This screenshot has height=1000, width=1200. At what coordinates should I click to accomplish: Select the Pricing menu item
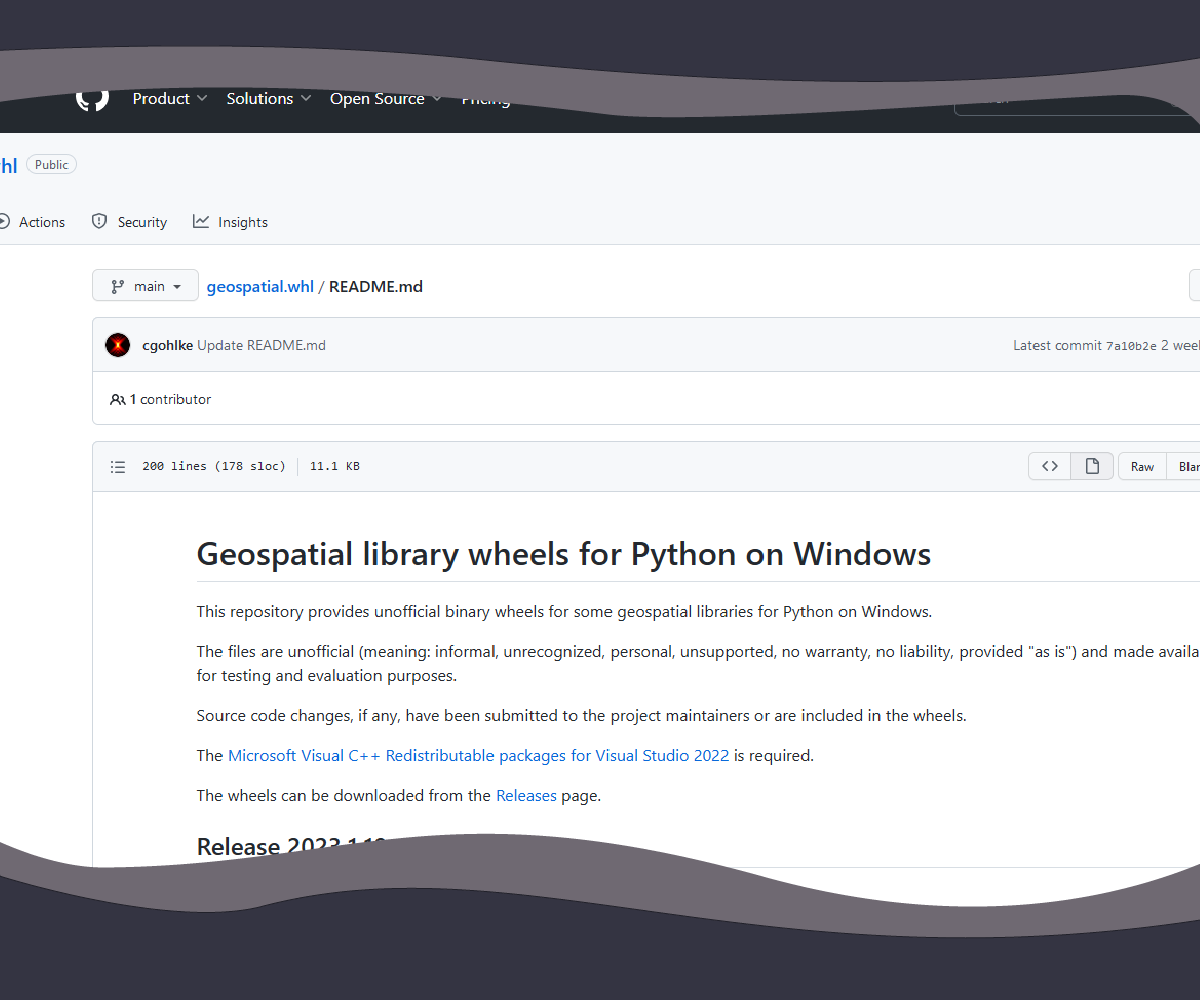tap(486, 98)
